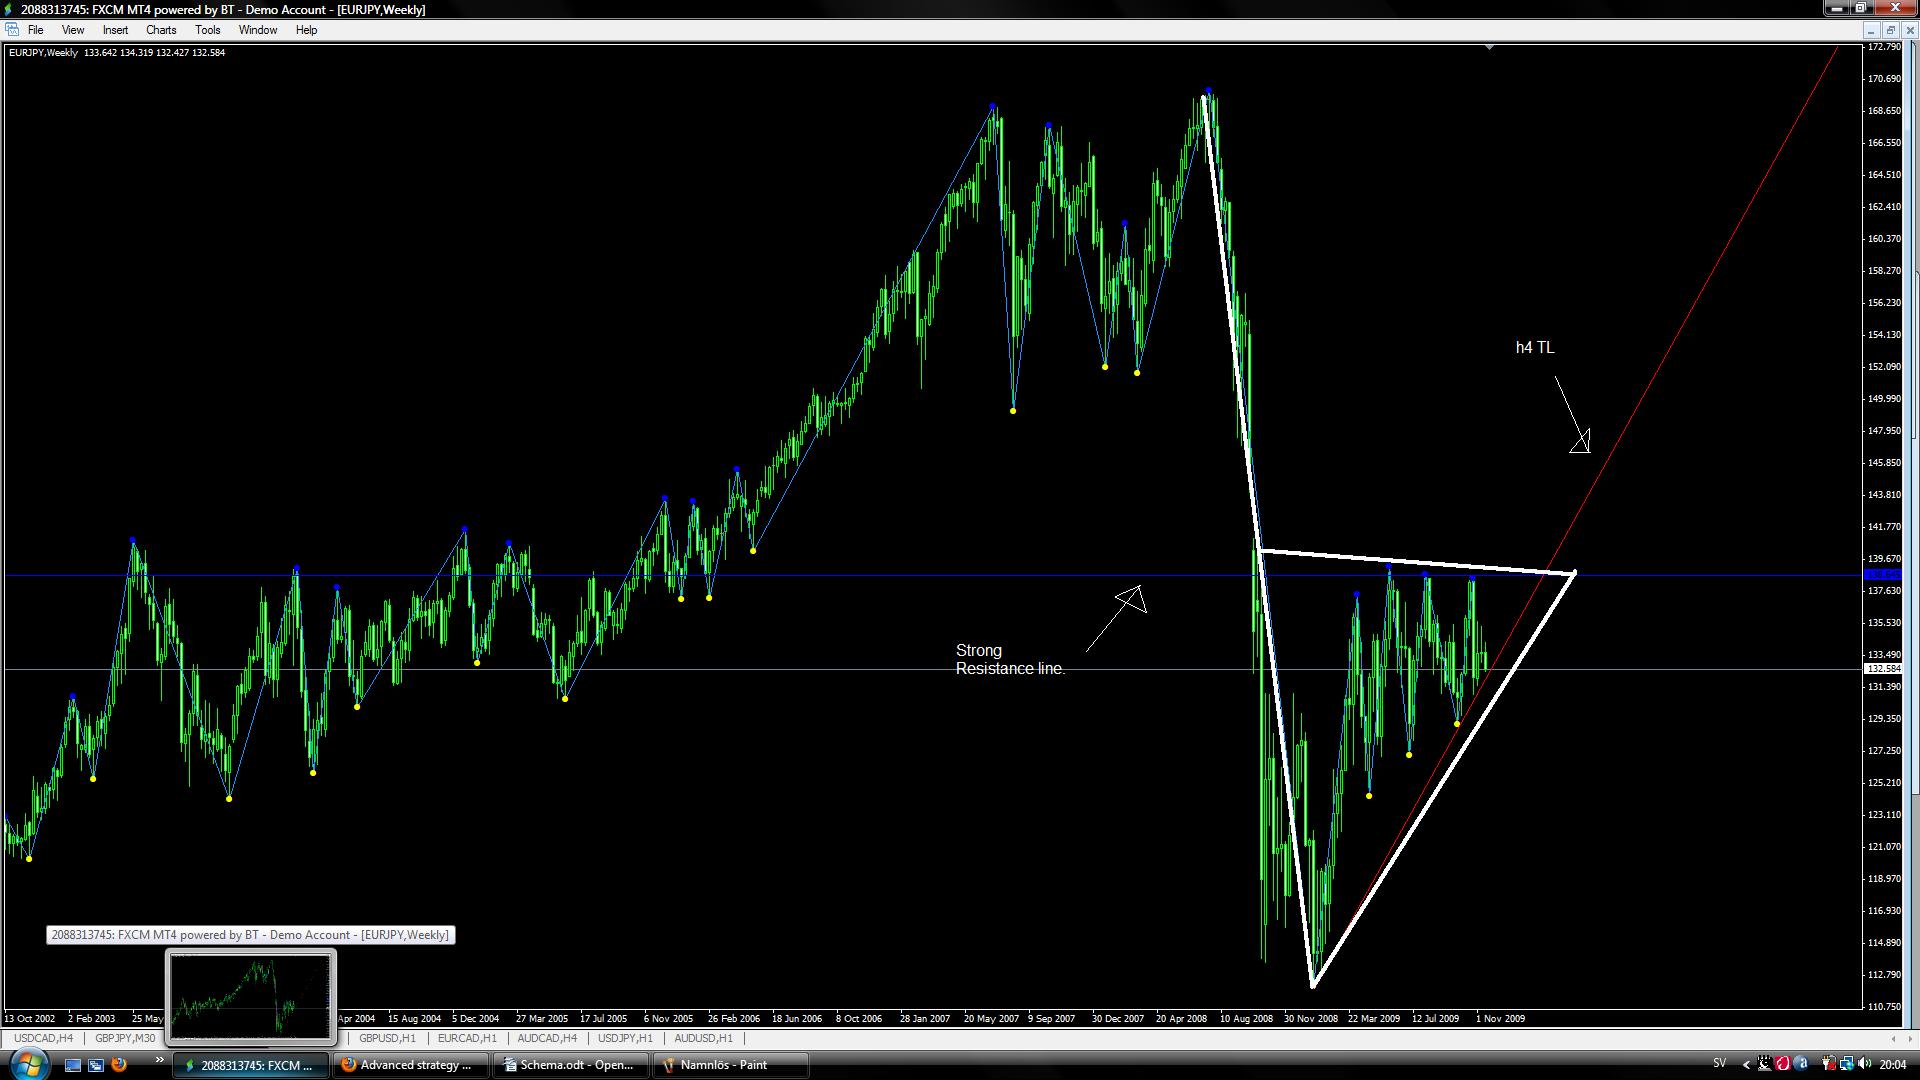Viewport: 1920px width, 1080px height.
Task: Open the Windows Start orb
Action: coord(27,1064)
